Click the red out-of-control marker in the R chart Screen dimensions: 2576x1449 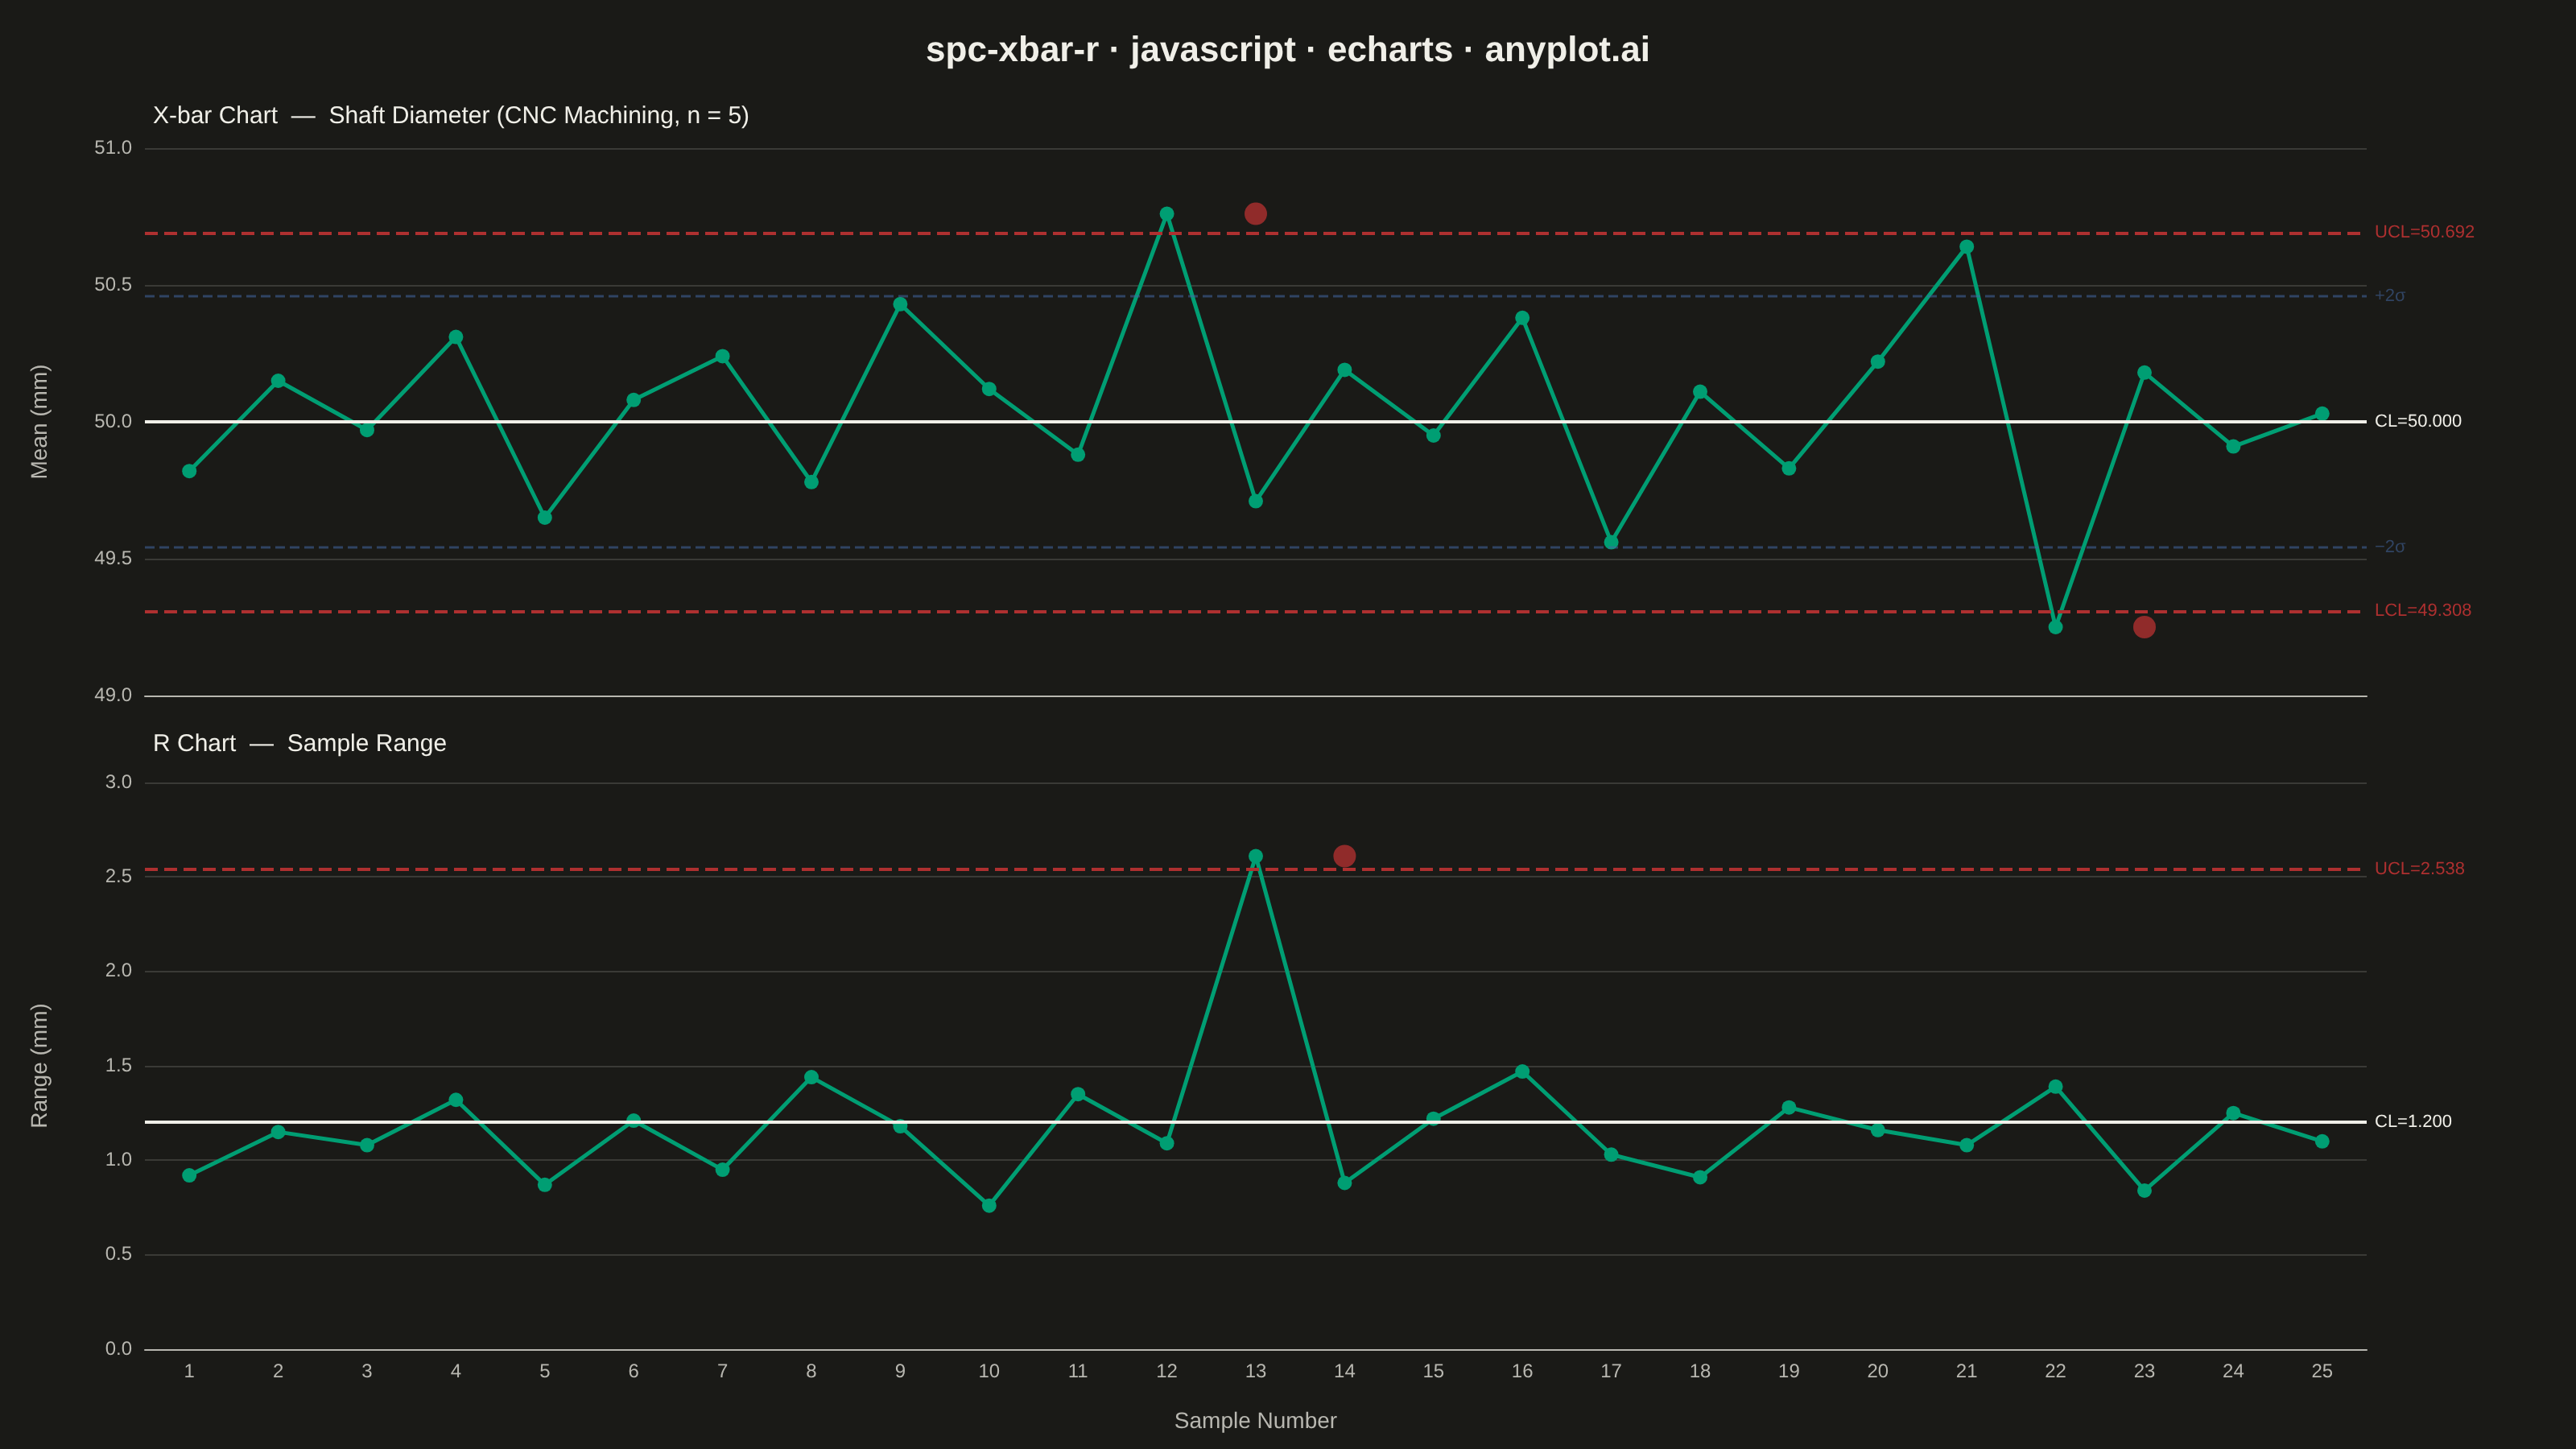[1344, 856]
